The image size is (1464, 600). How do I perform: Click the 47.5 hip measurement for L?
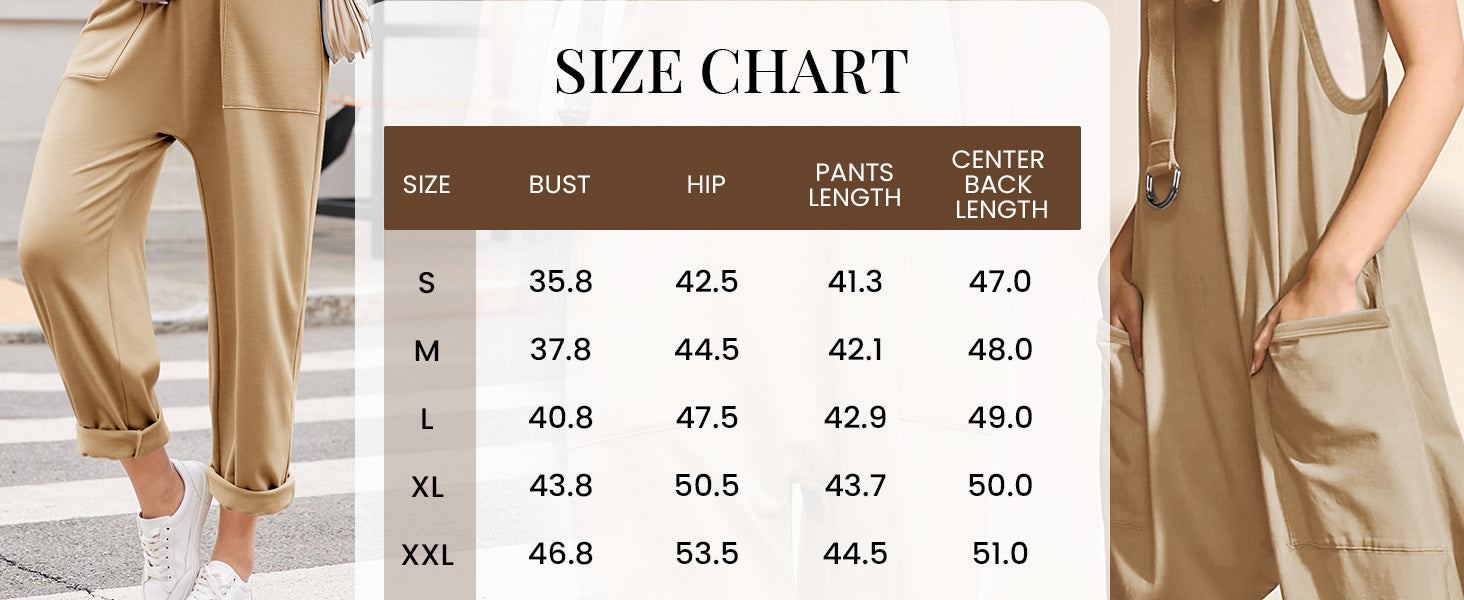707,418
